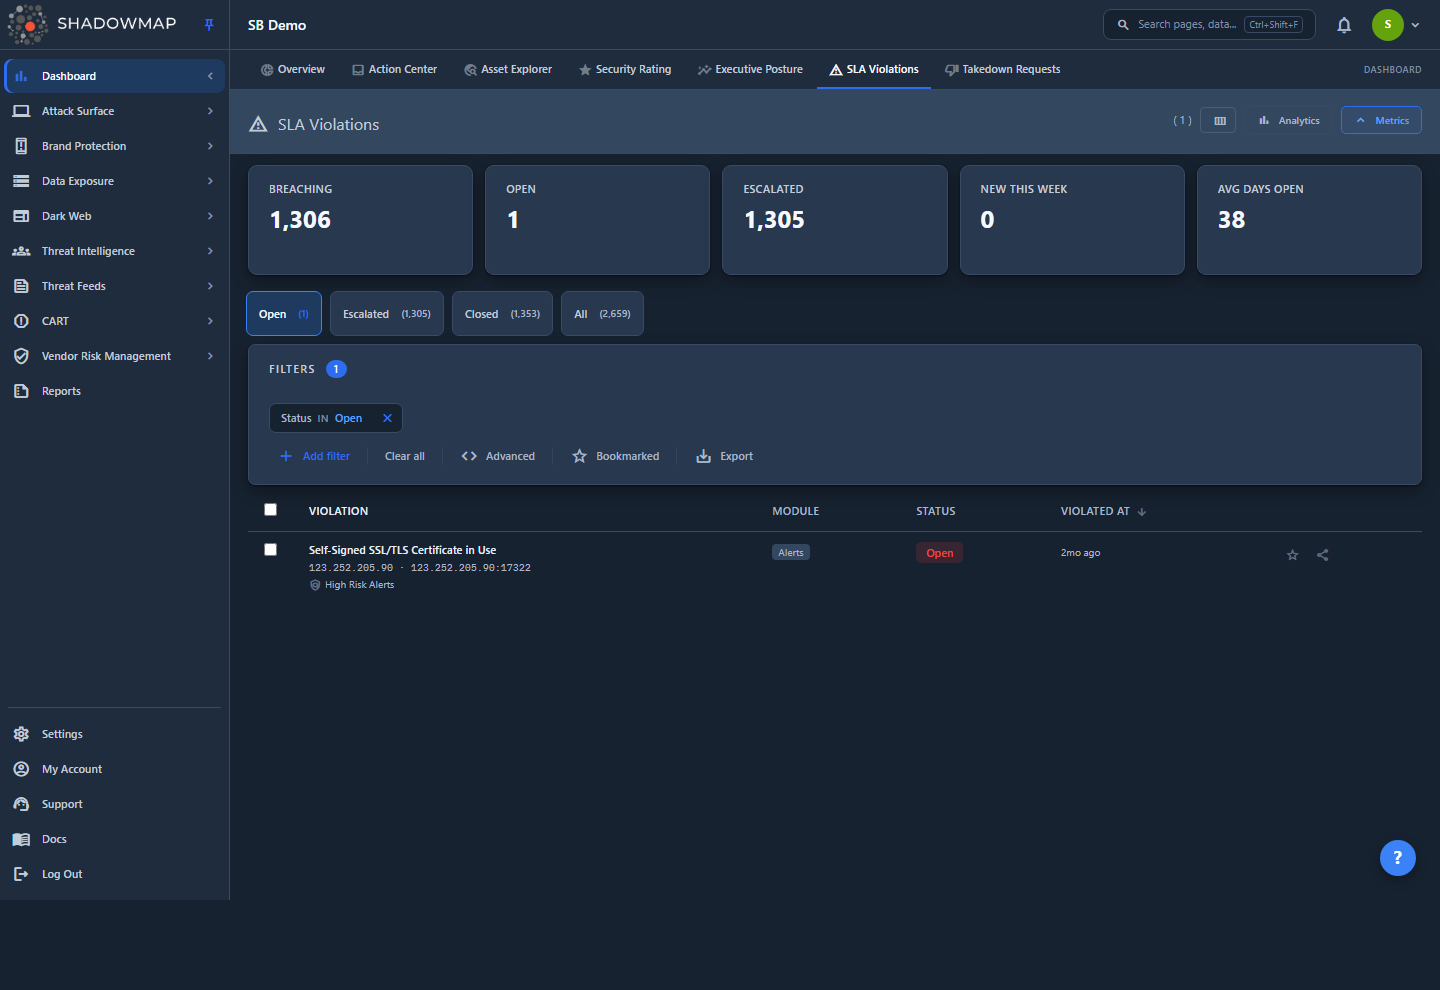1440x990 pixels.
Task: Click the Export button
Action: [725, 456]
